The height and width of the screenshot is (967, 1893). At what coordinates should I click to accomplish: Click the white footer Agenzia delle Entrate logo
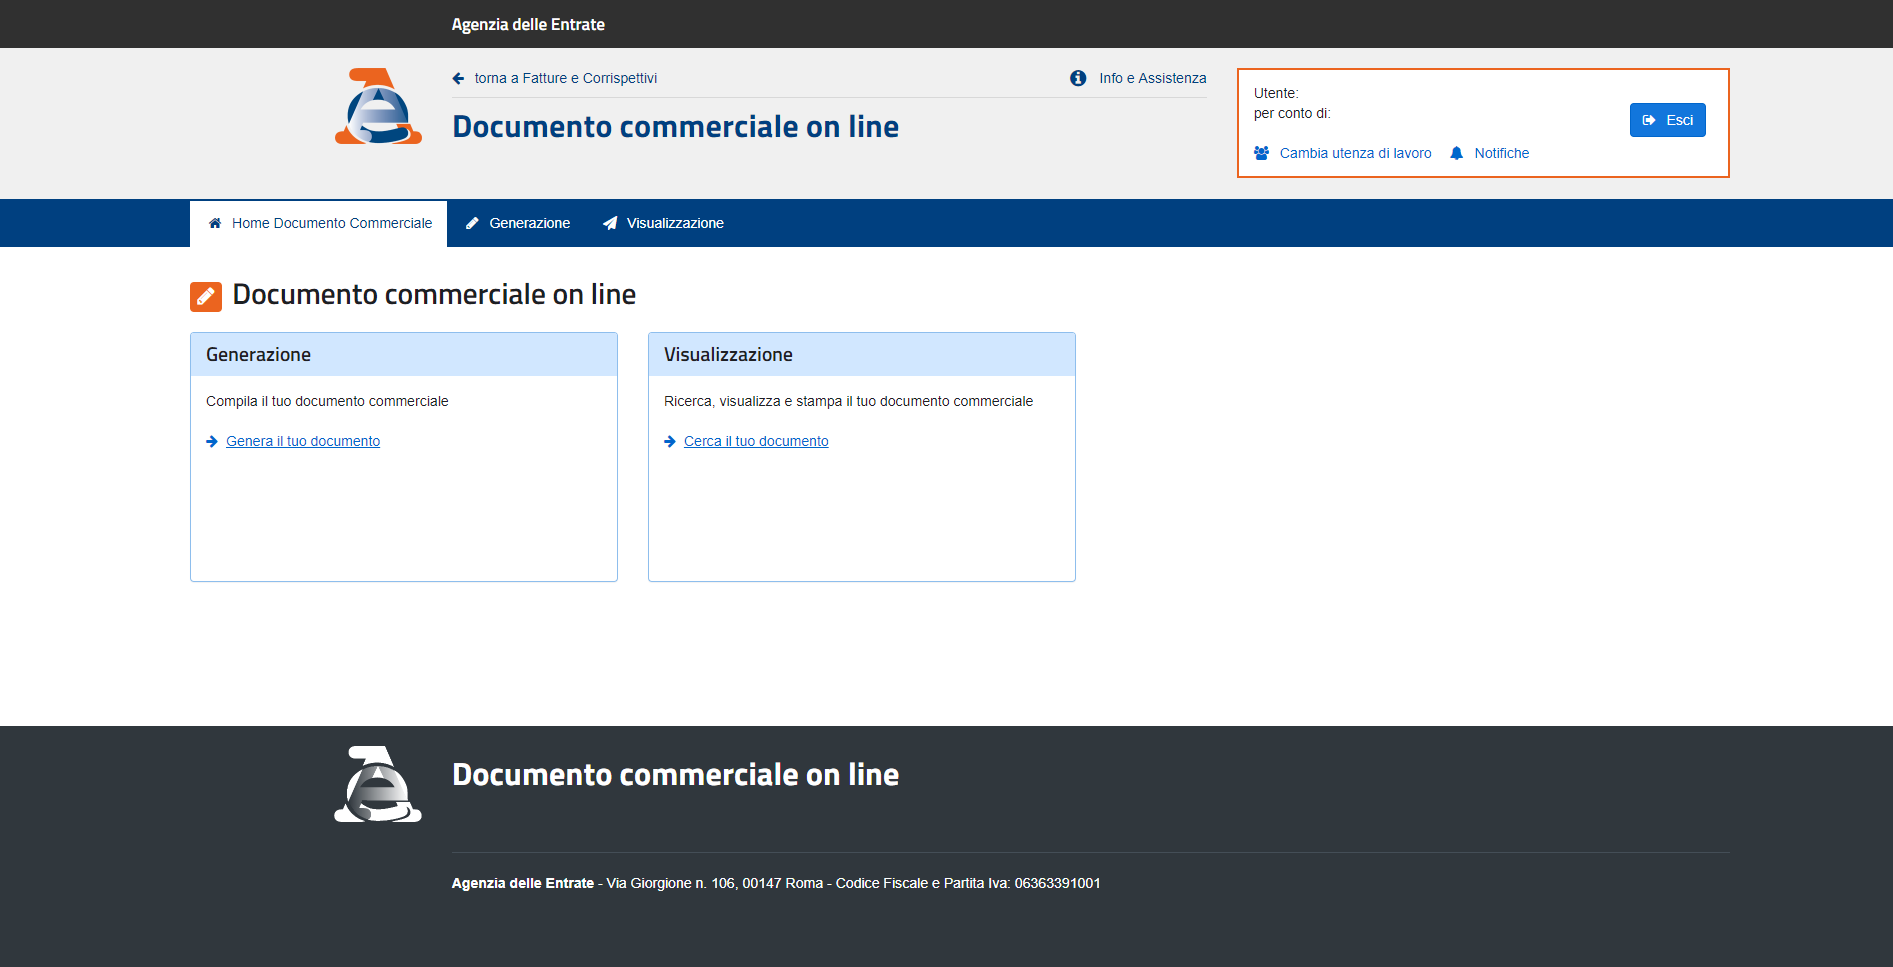coord(378,784)
